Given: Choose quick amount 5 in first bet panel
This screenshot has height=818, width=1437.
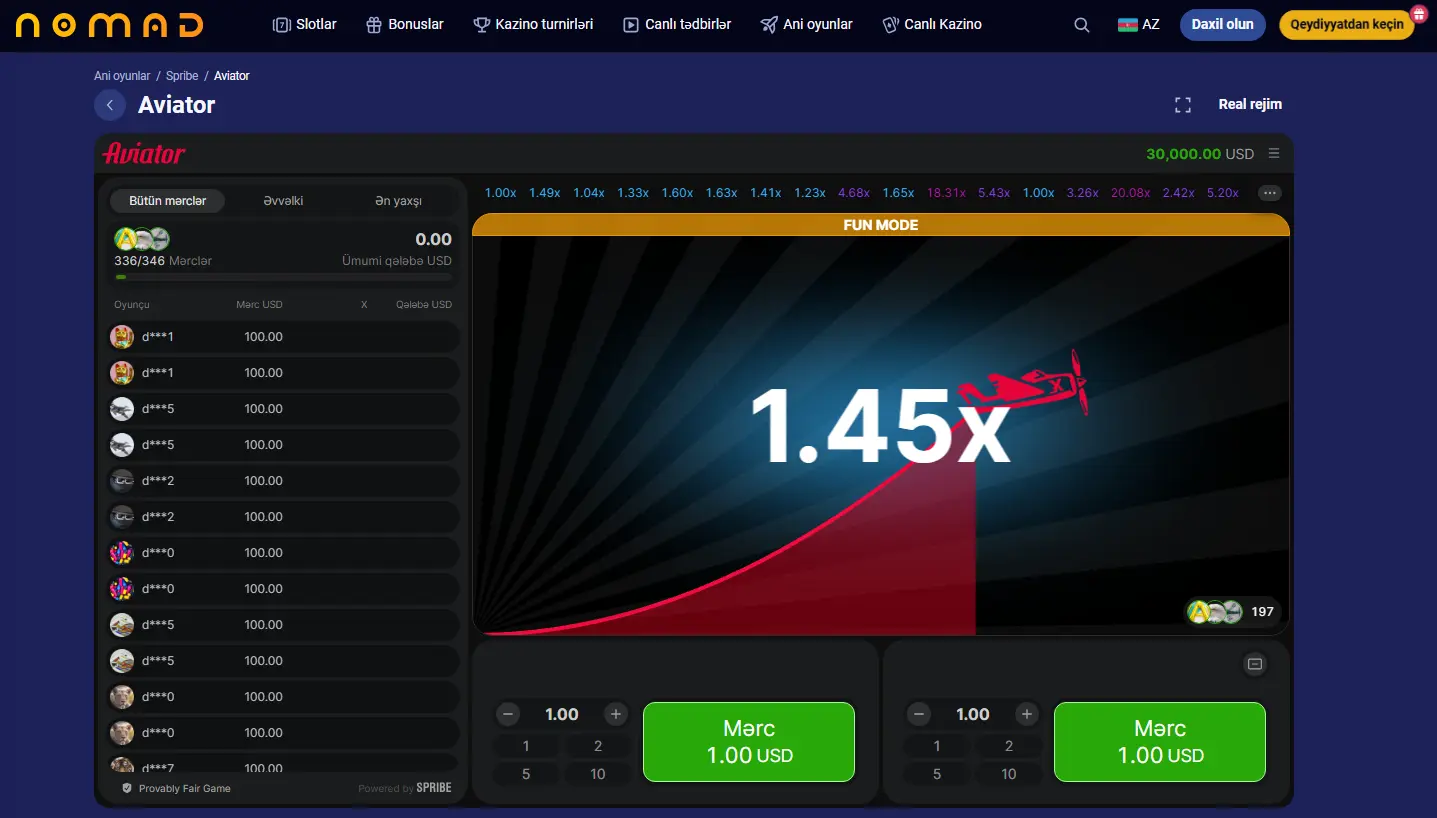Looking at the screenshot, I should 526,774.
